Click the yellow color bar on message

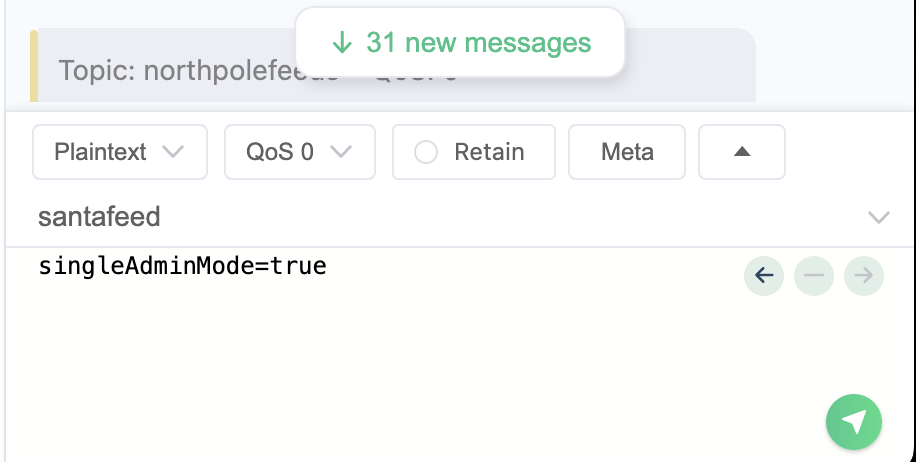tap(34, 65)
